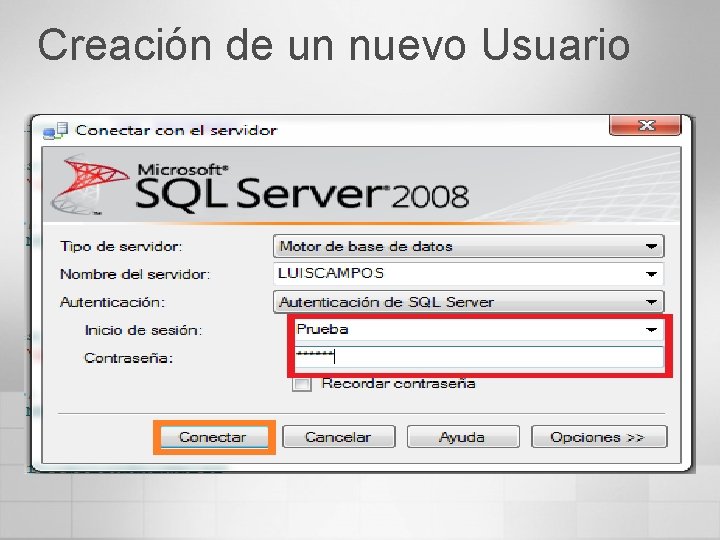Open Tipo de servidor dropdown
Screen dimensions: 720x540
coord(468,247)
